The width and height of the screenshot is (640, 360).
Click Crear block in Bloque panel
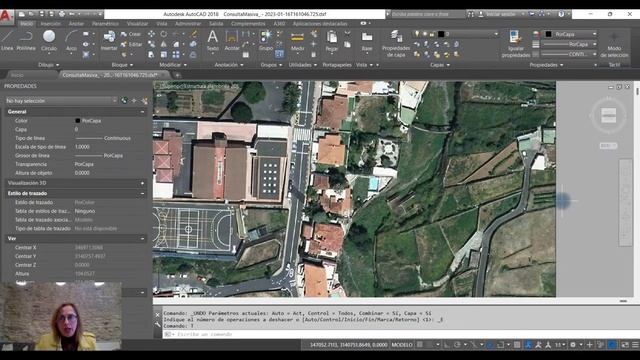point(131,34)
